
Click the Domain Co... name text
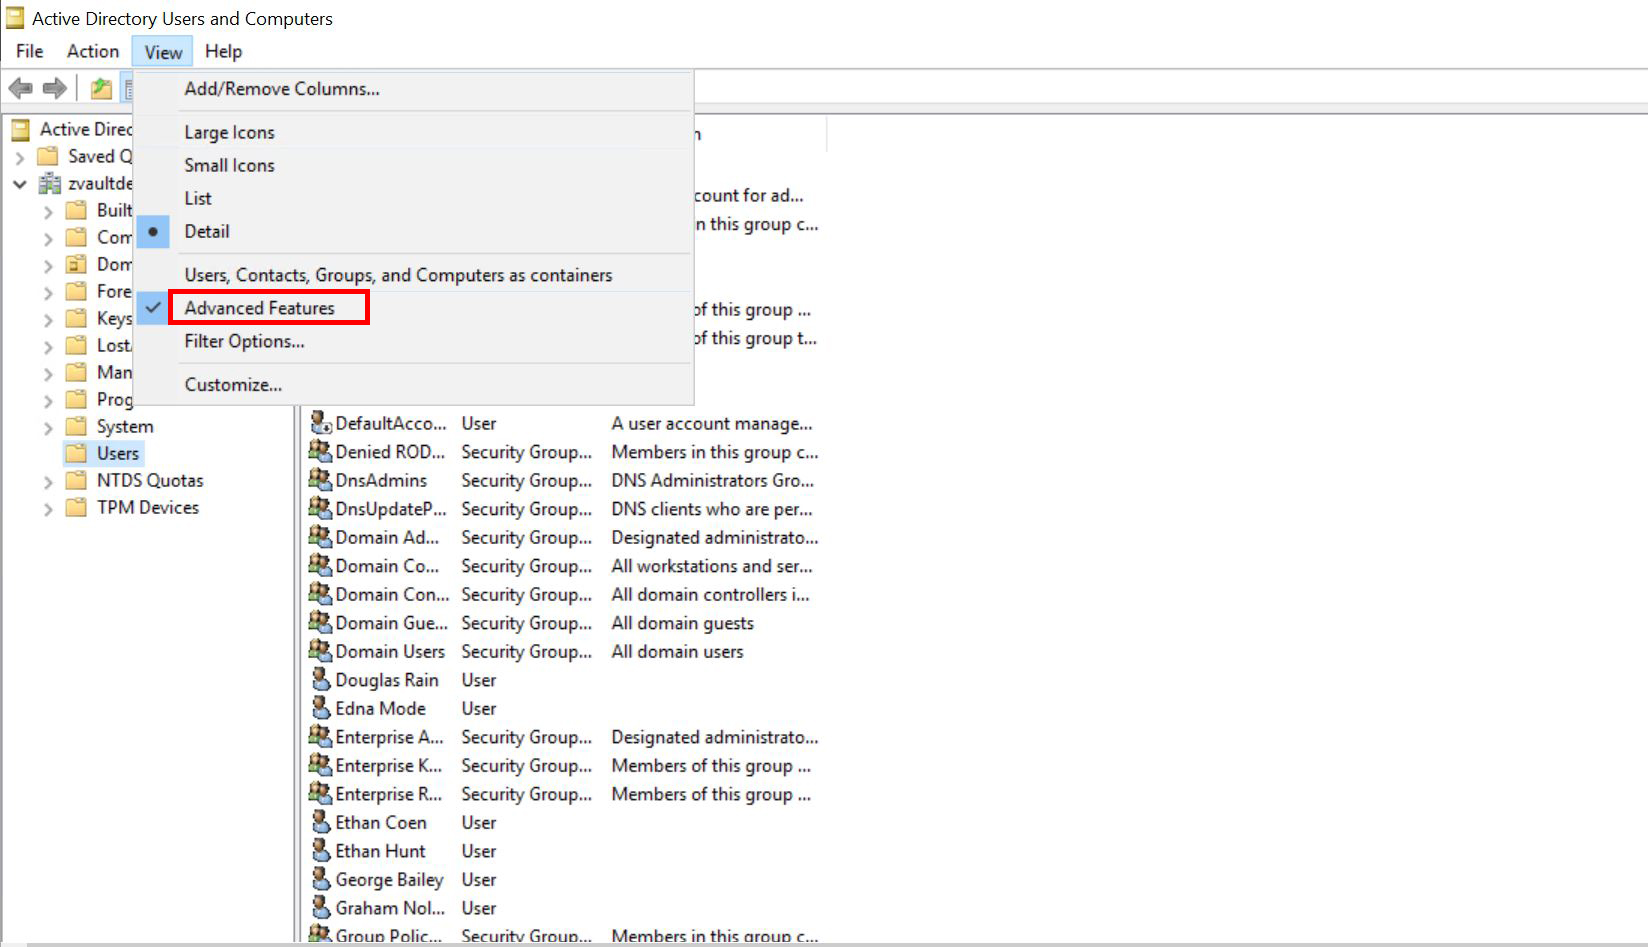click(x=387, y=566)
